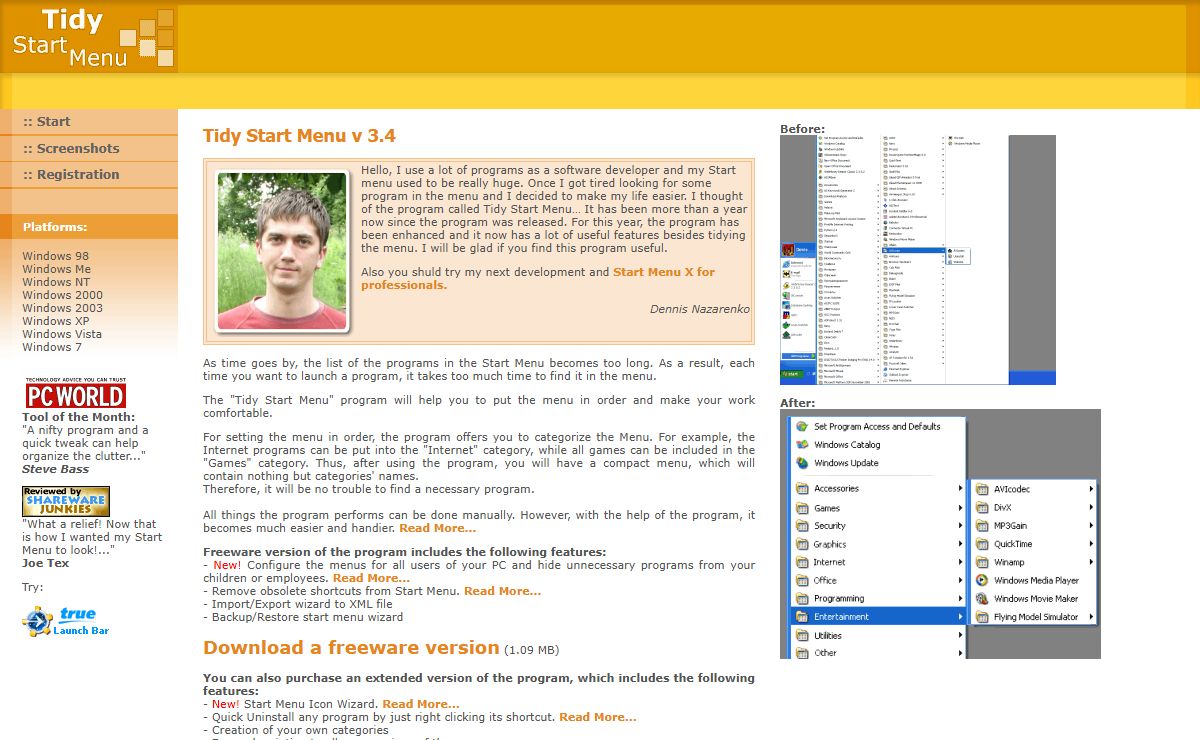Screen dimensions: 1200x740
Task: Click the author's portrait photo
Action: (x=282, y=250)
